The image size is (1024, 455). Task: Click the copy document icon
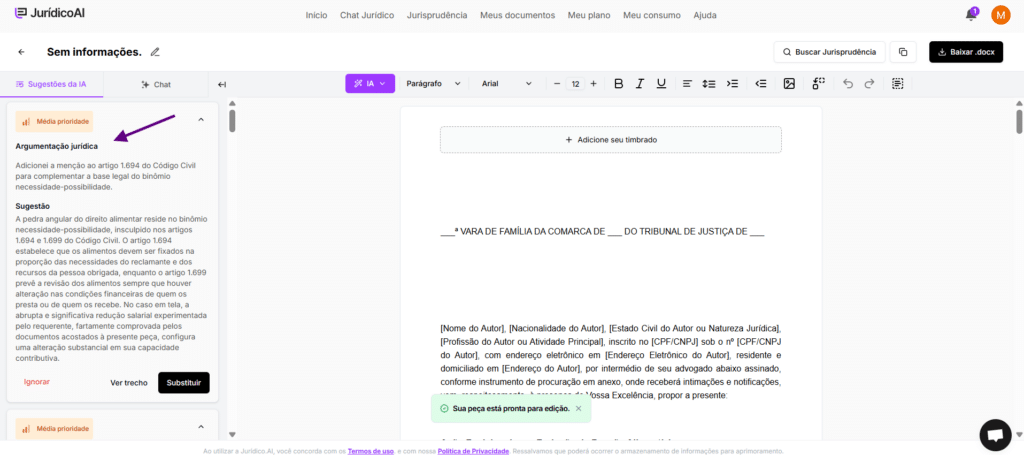pyautogui.click(x=903, y=52)
